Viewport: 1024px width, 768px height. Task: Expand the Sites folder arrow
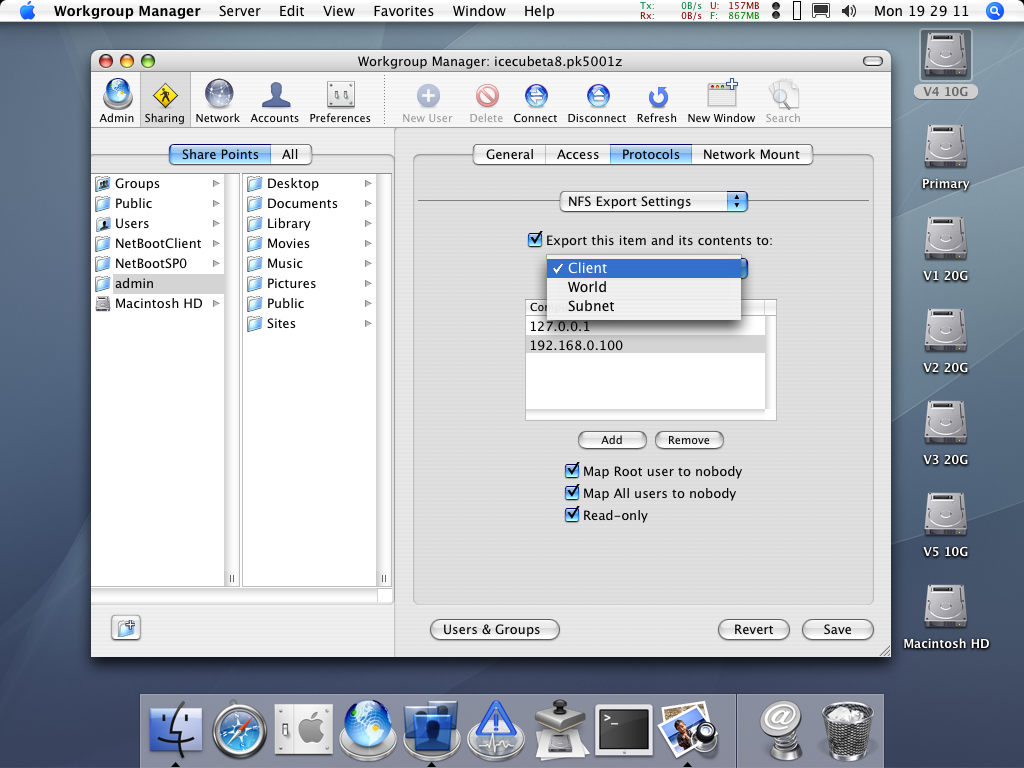point(368,323)
